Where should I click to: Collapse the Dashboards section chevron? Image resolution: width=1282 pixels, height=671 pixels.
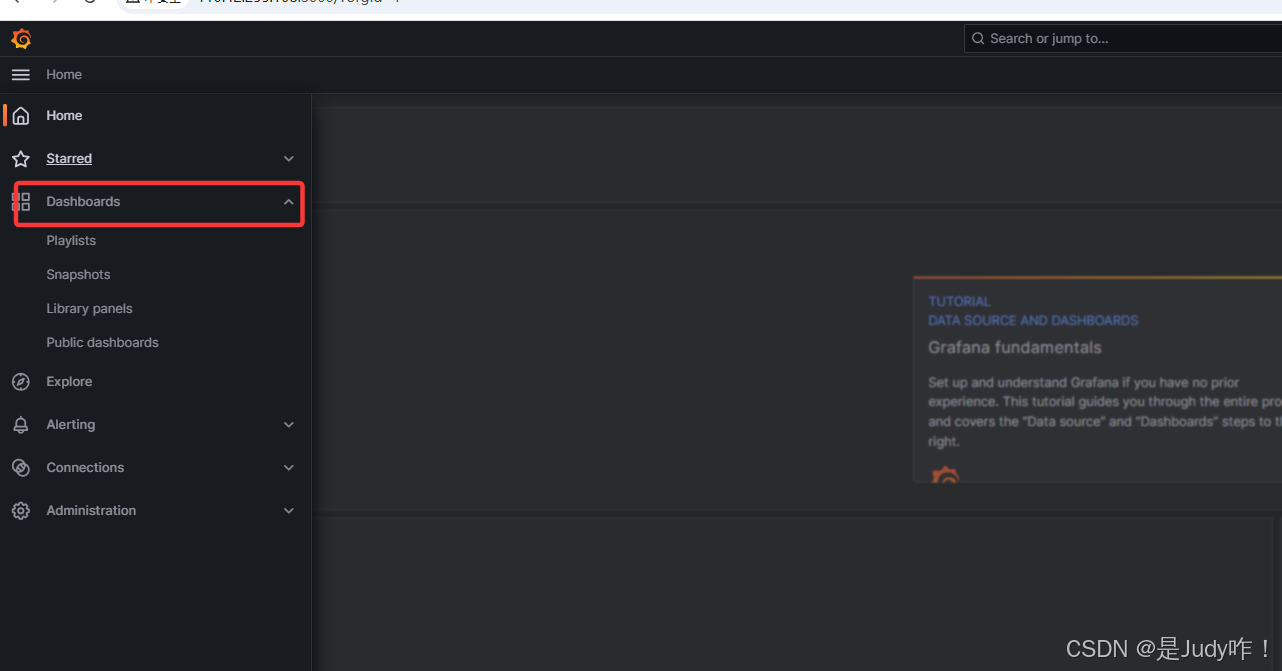(x=289, y=202)
